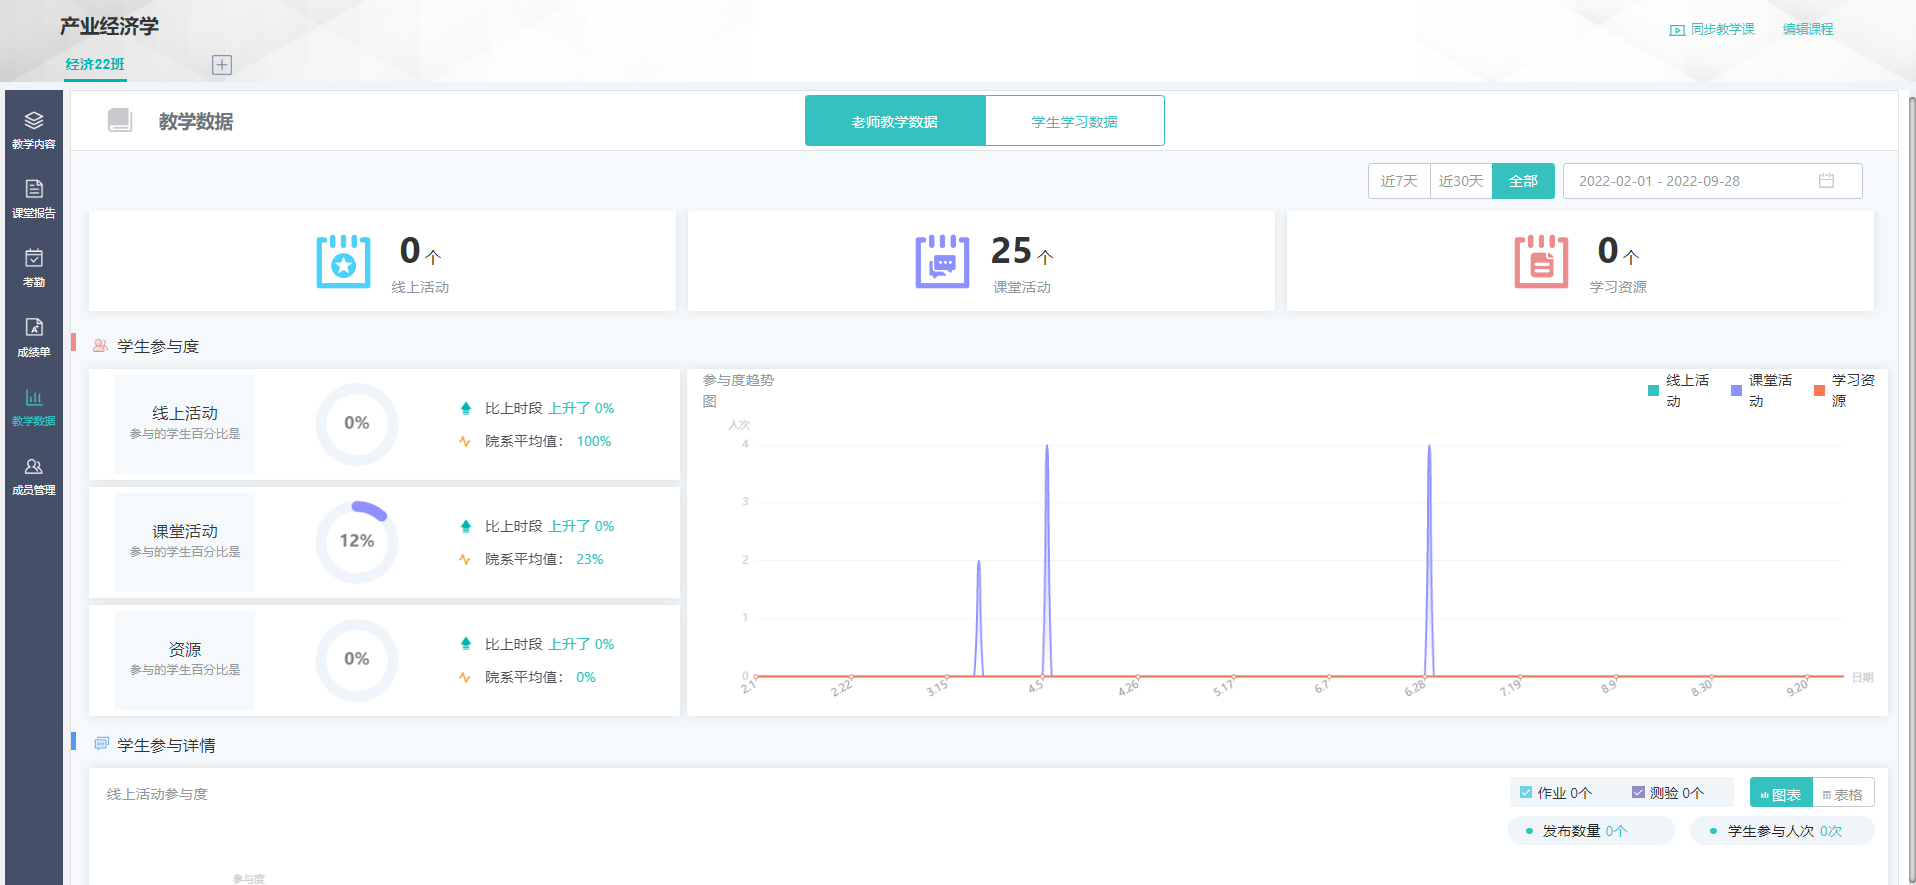The width and height of the screenshot is (1916, 885).
Task: Toggle the 测验 checkbox
Action: [x=1638, y=793]
